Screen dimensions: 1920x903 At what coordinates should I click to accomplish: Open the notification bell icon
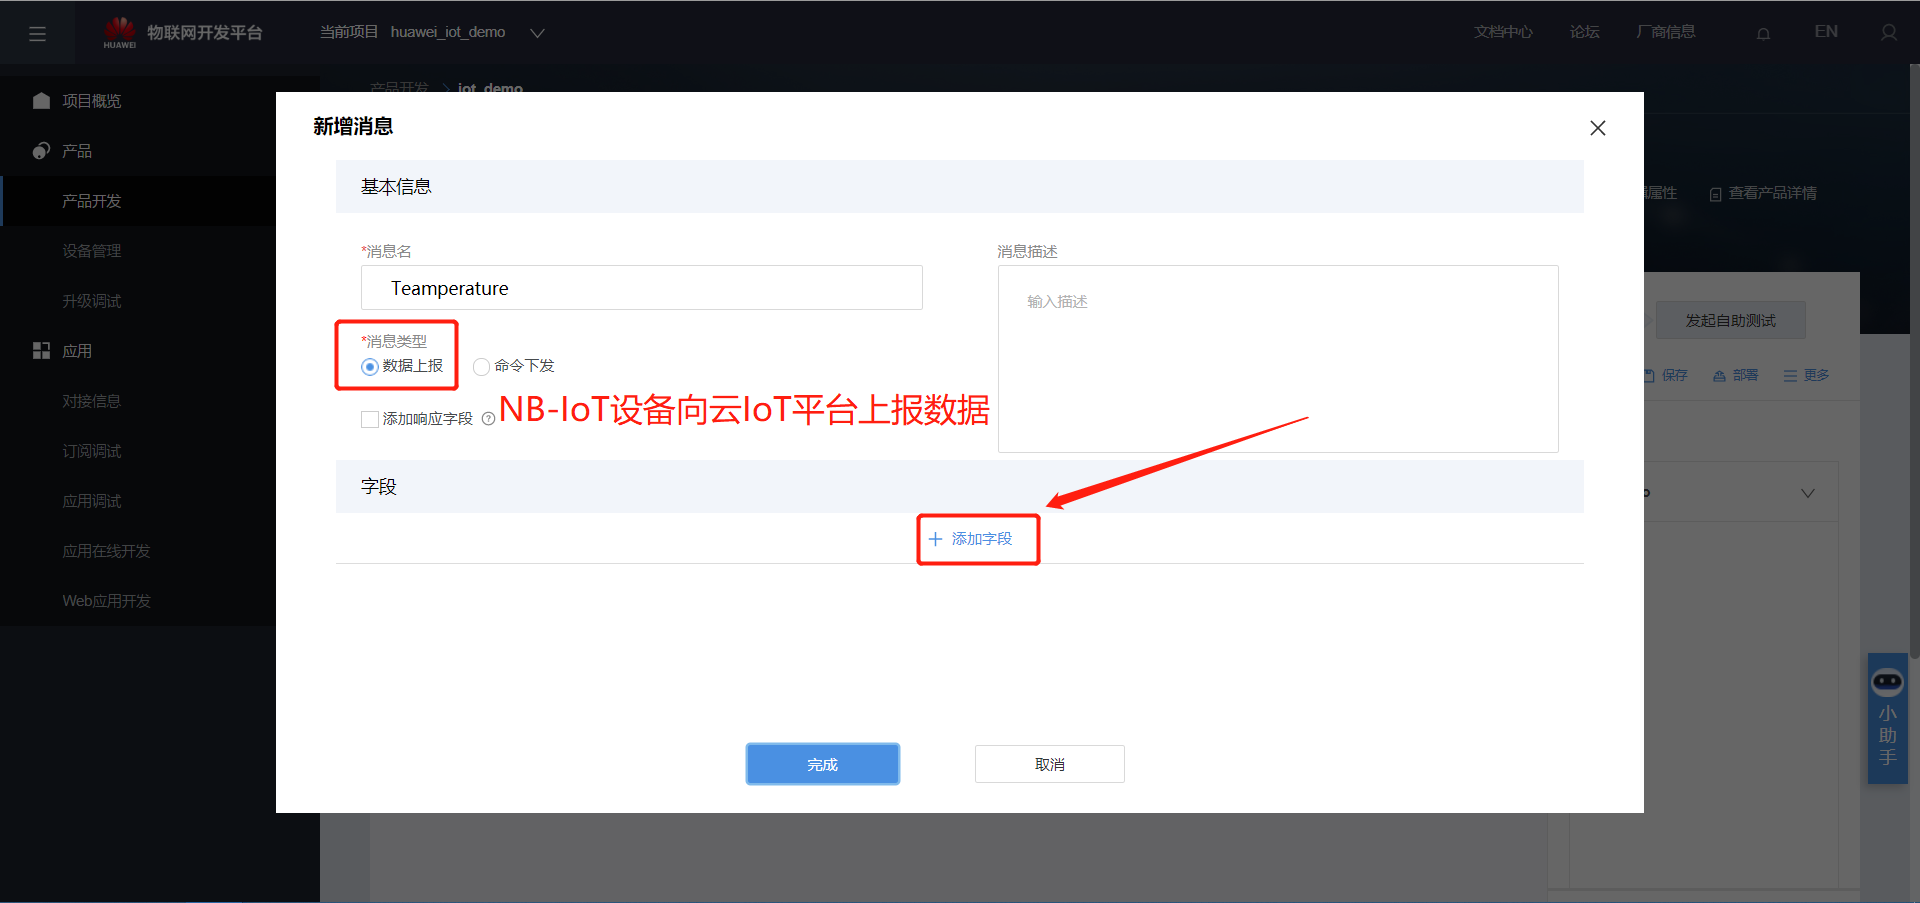pos(1763,33)
